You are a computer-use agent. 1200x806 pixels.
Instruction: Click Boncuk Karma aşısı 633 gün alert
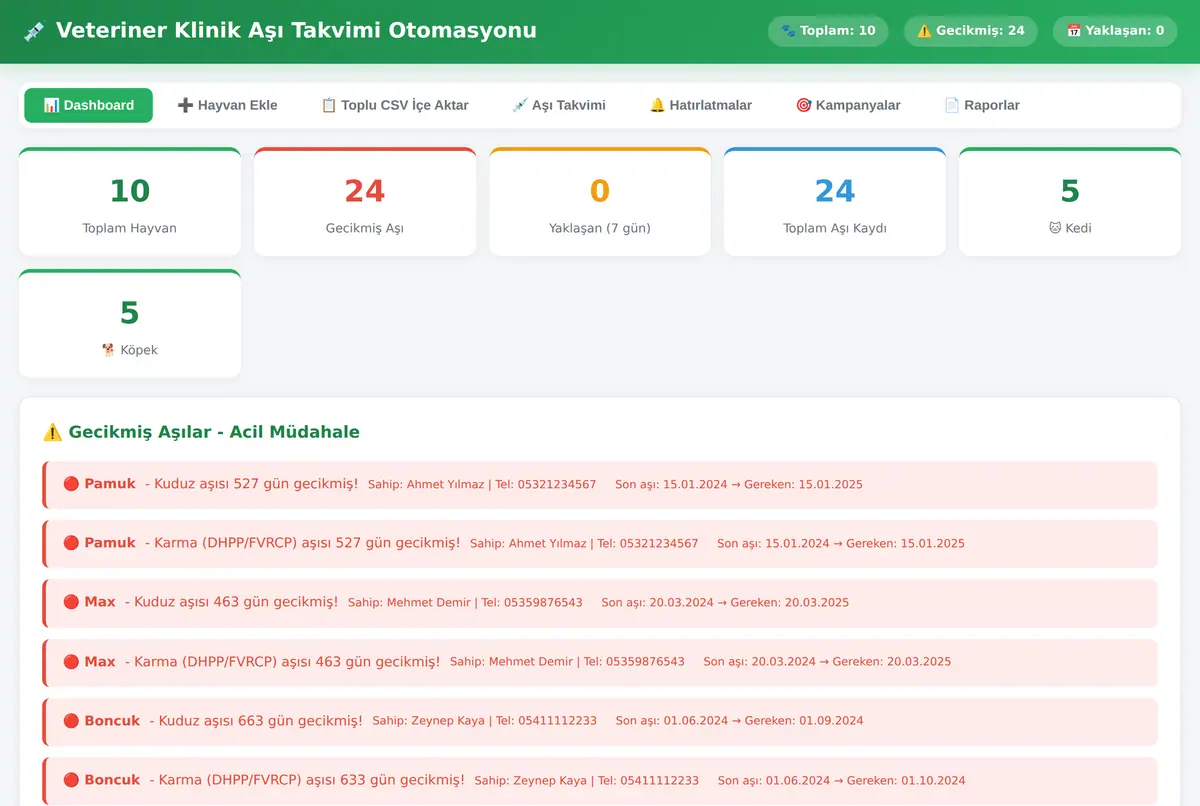coord(600,779)
